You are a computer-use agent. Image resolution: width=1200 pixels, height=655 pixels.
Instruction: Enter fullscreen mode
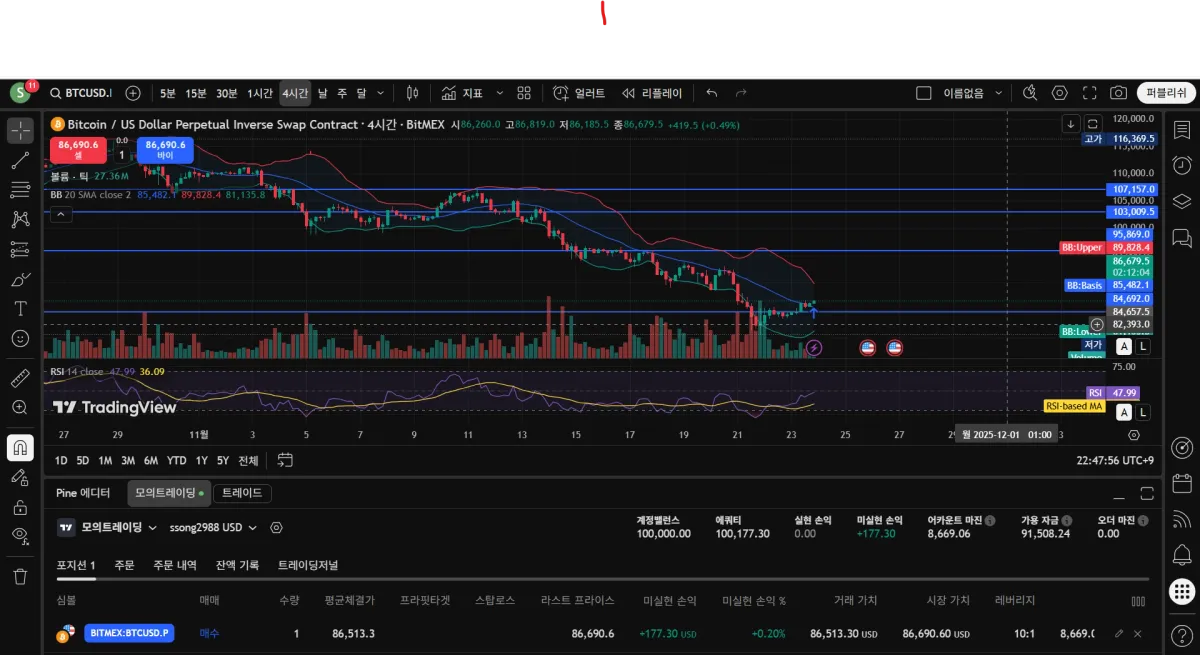pyautogui.click(x=1089, y=93)
